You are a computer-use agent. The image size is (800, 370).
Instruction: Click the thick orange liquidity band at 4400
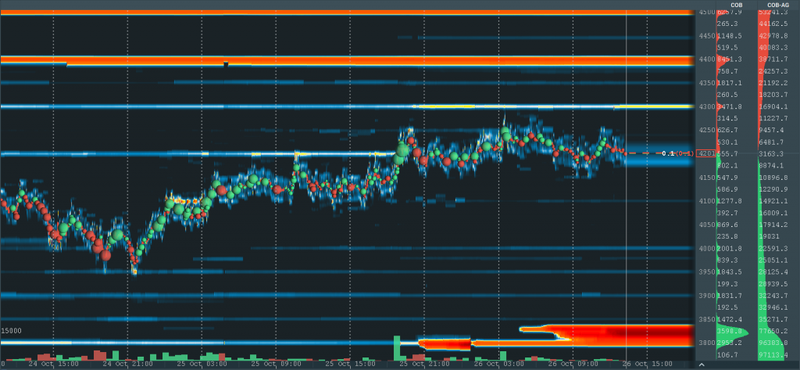(x=347, y=61)
